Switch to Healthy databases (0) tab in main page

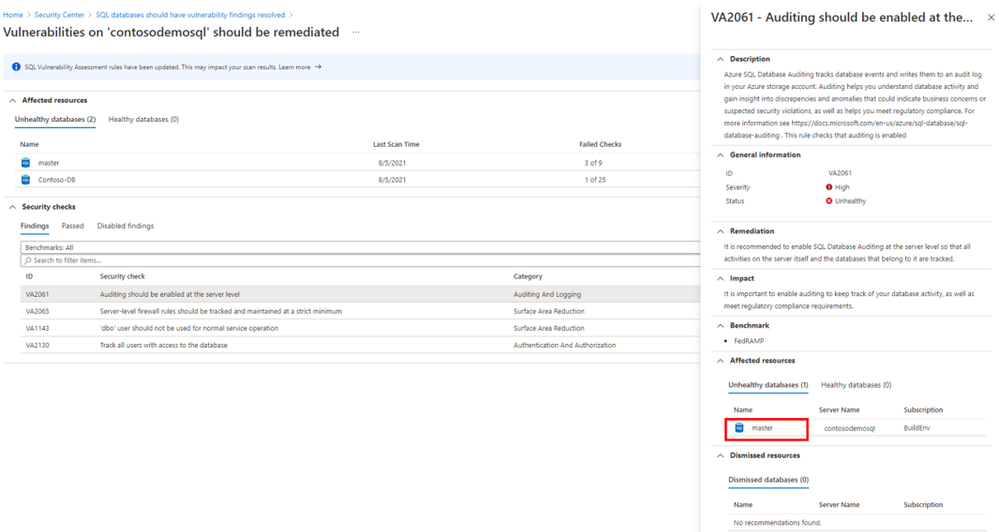(x=143, y=120)
